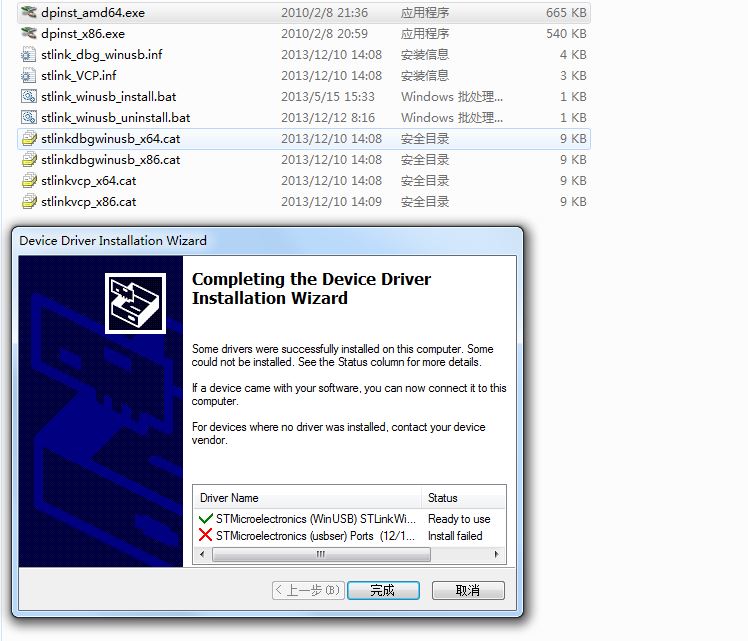Click the stlink_VCP.inf file icon
Viewport: 748px width, 641px height.
[29, 75]
